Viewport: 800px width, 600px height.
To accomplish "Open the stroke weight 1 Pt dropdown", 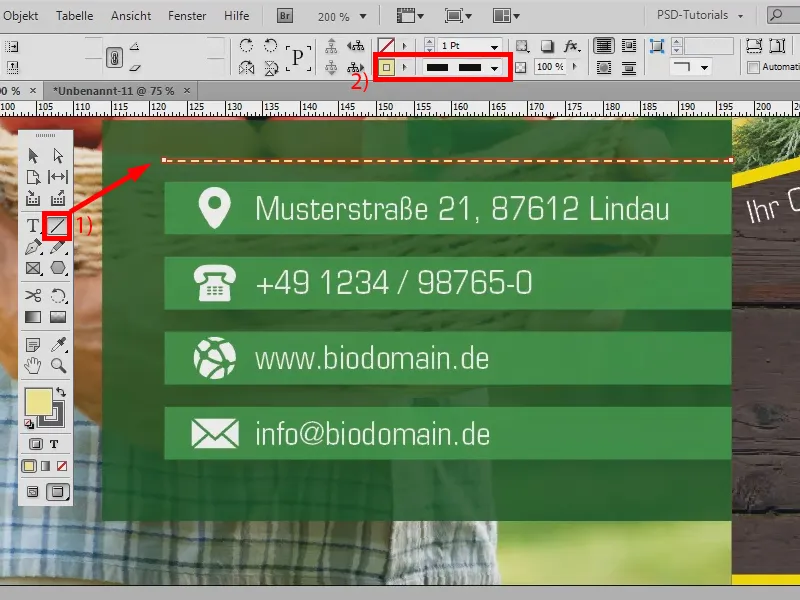I will pyautogui.click(x=494, y=46).
